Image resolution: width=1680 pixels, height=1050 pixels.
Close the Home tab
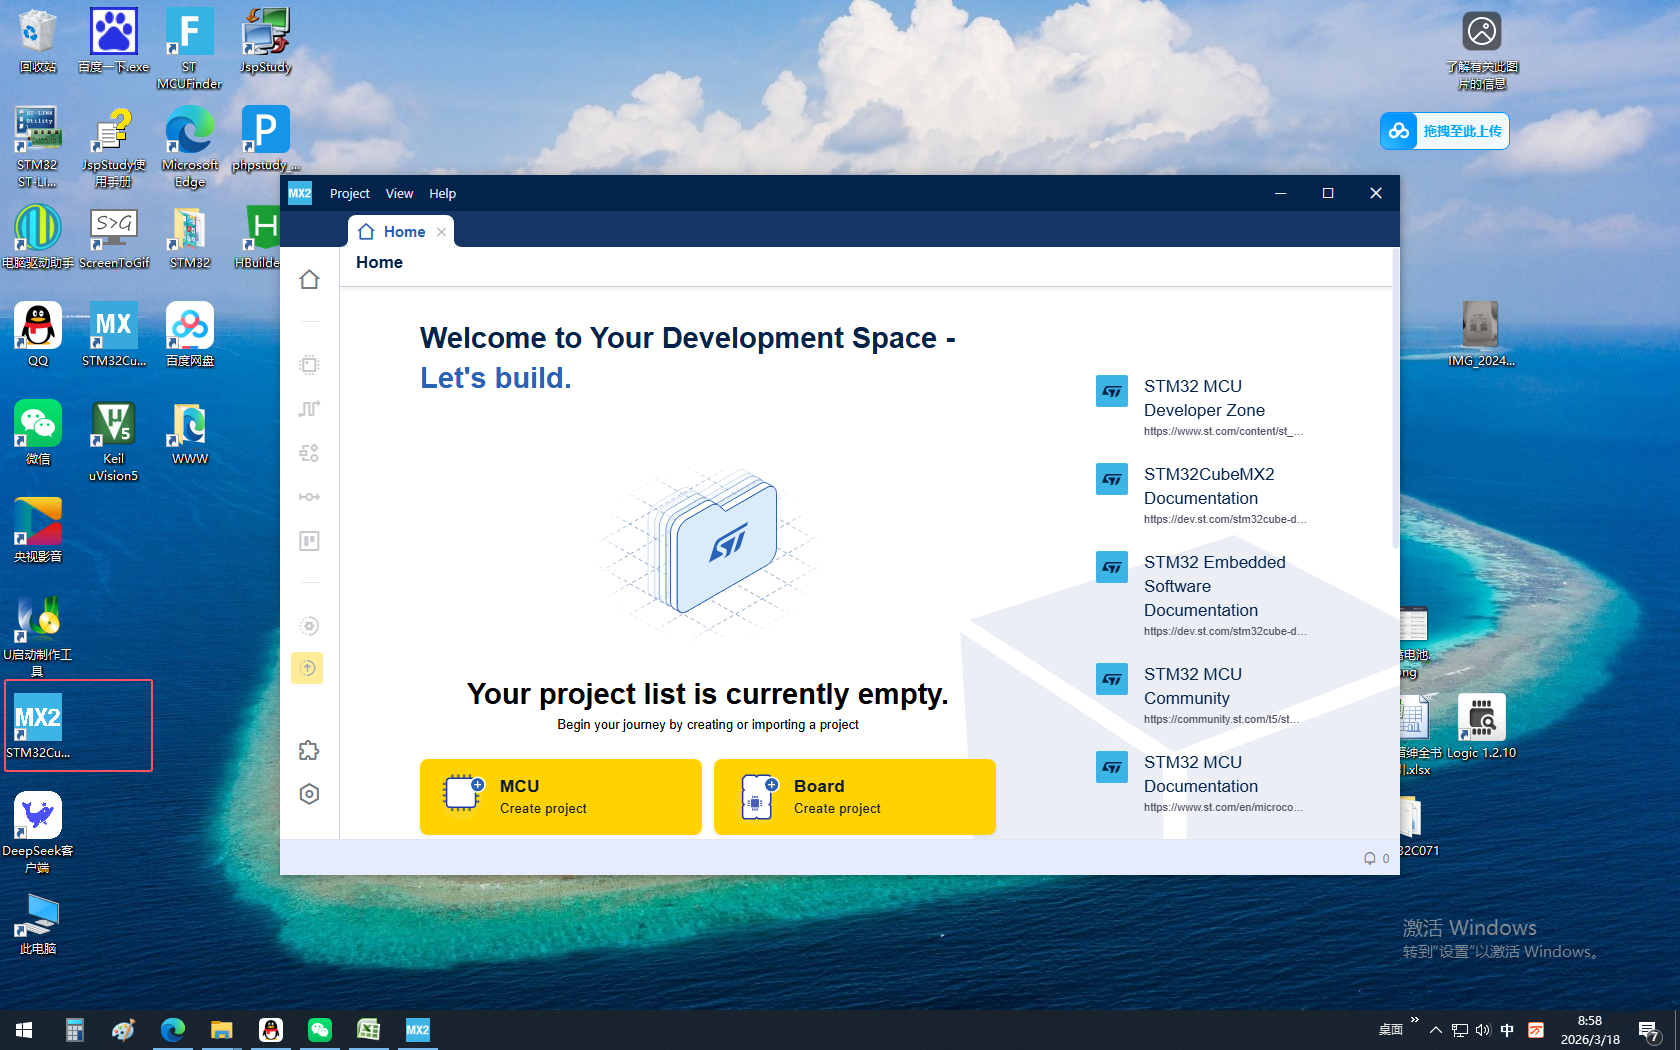pyautogui.click(x=441, y=232)
